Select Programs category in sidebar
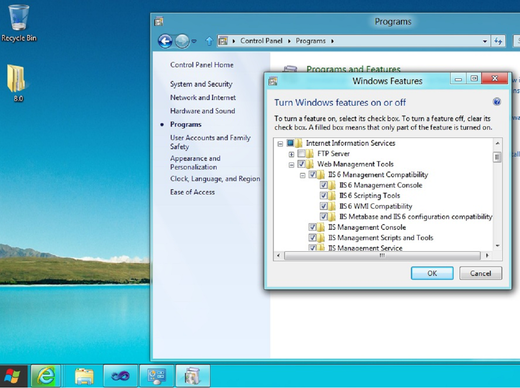The image size is (520, 388). coord(186,124)
